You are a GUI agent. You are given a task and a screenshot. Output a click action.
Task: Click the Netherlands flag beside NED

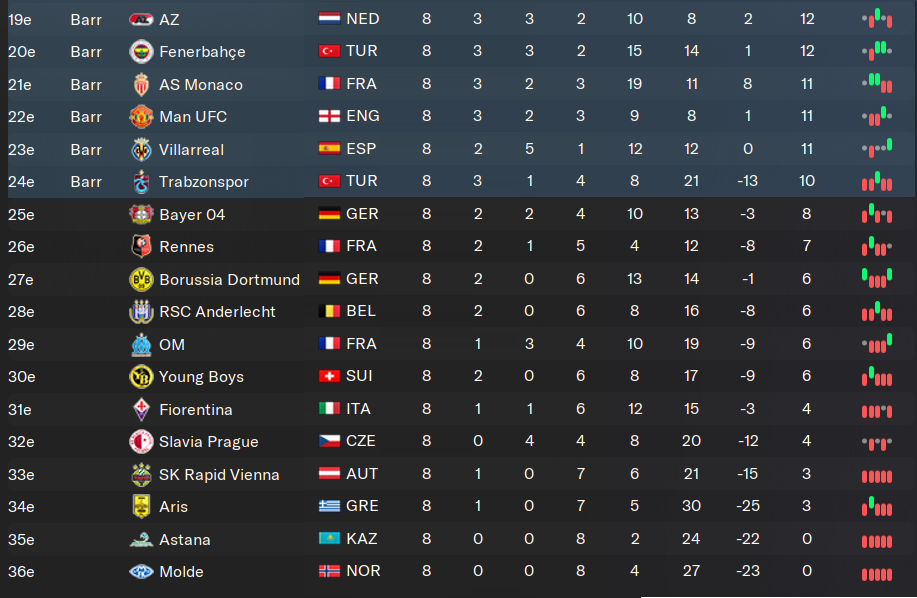(329, 19)
